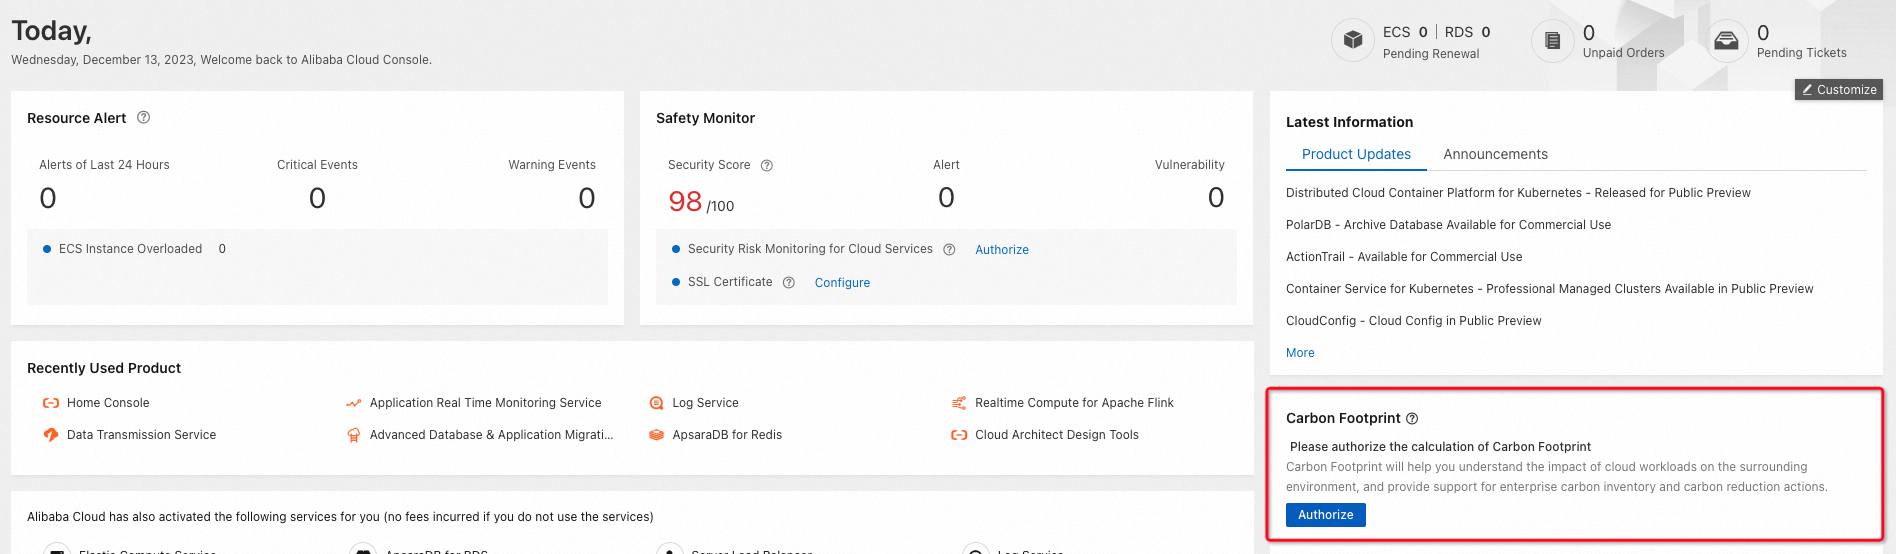The height and width of the screenshot is (554, 1896).
Task: Click the Unpaid Orders document icon
Action: 1552,41
